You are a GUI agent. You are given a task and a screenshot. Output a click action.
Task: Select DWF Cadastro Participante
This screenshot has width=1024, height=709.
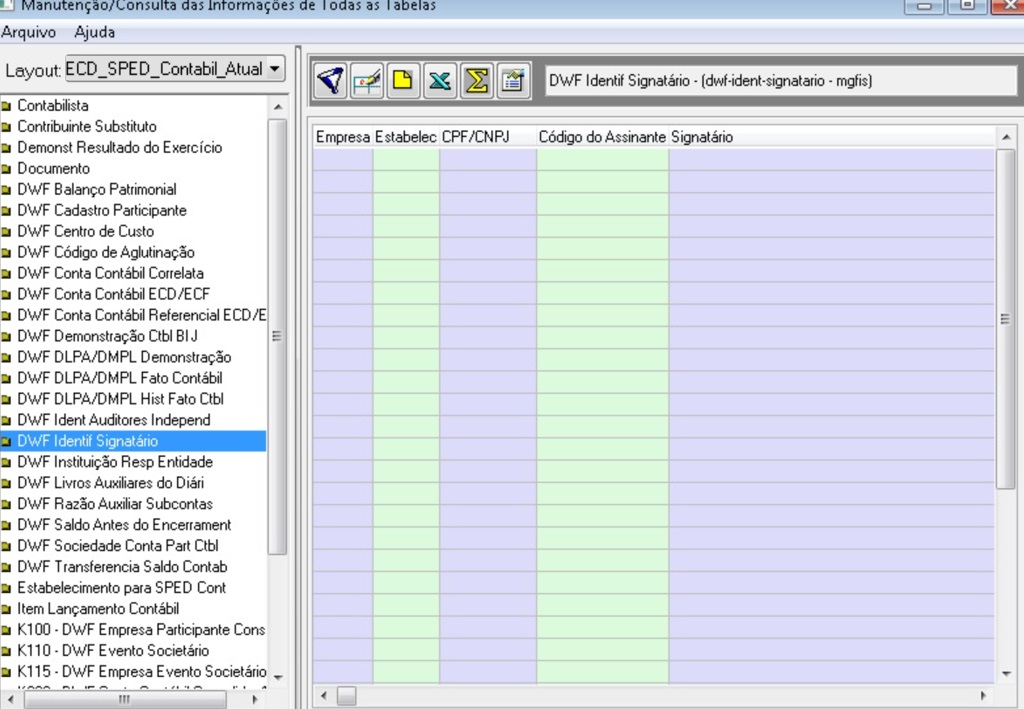pos(102,210)
